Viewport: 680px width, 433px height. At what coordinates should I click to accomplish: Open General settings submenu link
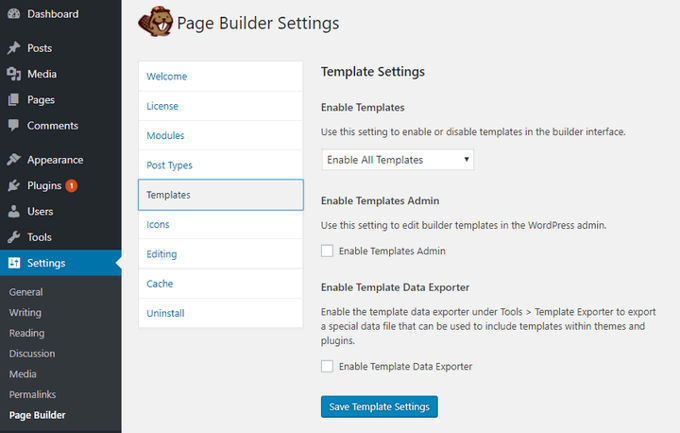click(x=26, y=292)
